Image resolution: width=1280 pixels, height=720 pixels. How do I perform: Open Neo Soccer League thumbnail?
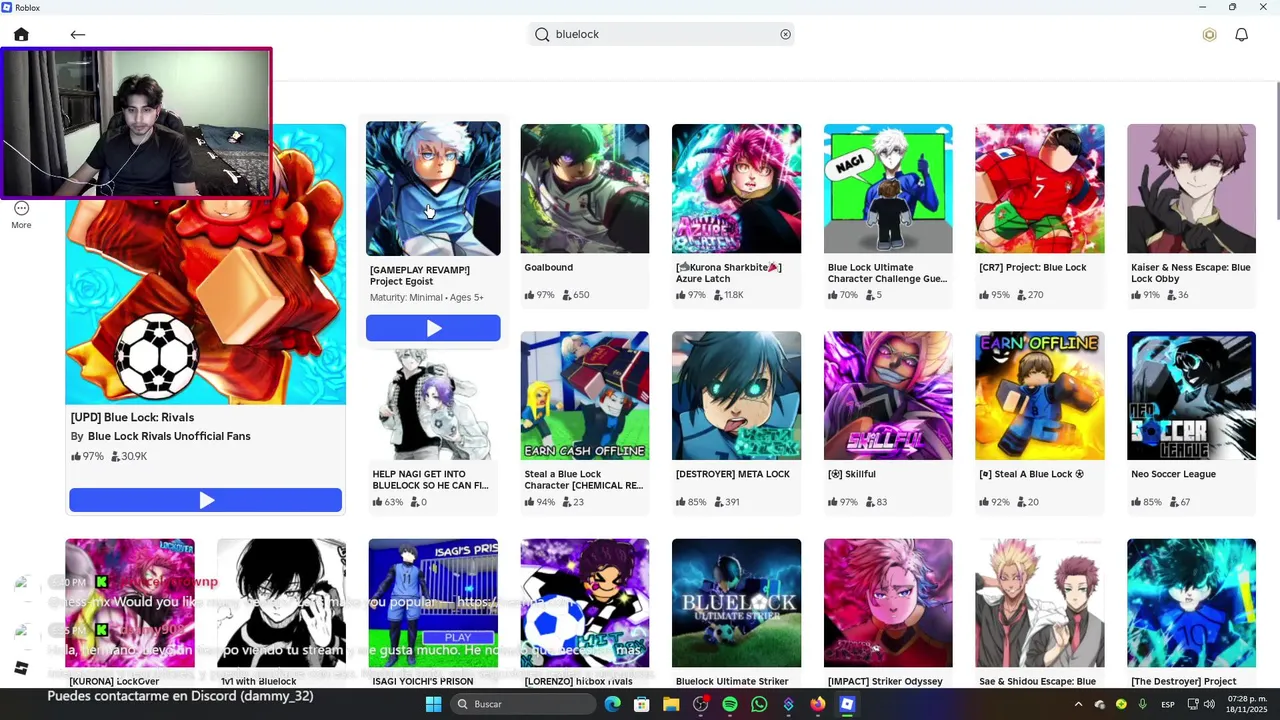[x=1191, y=396]
